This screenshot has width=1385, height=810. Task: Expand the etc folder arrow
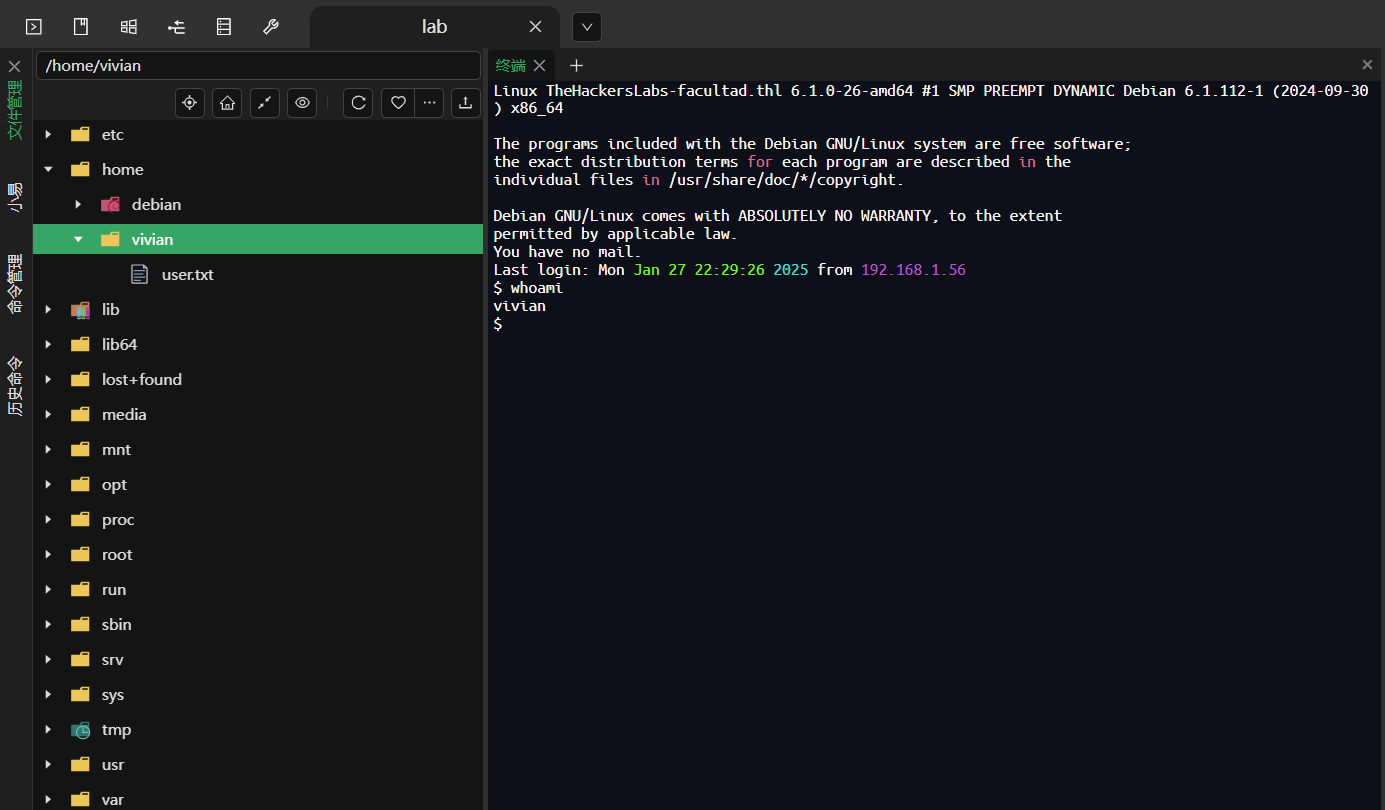coord(48,135)
